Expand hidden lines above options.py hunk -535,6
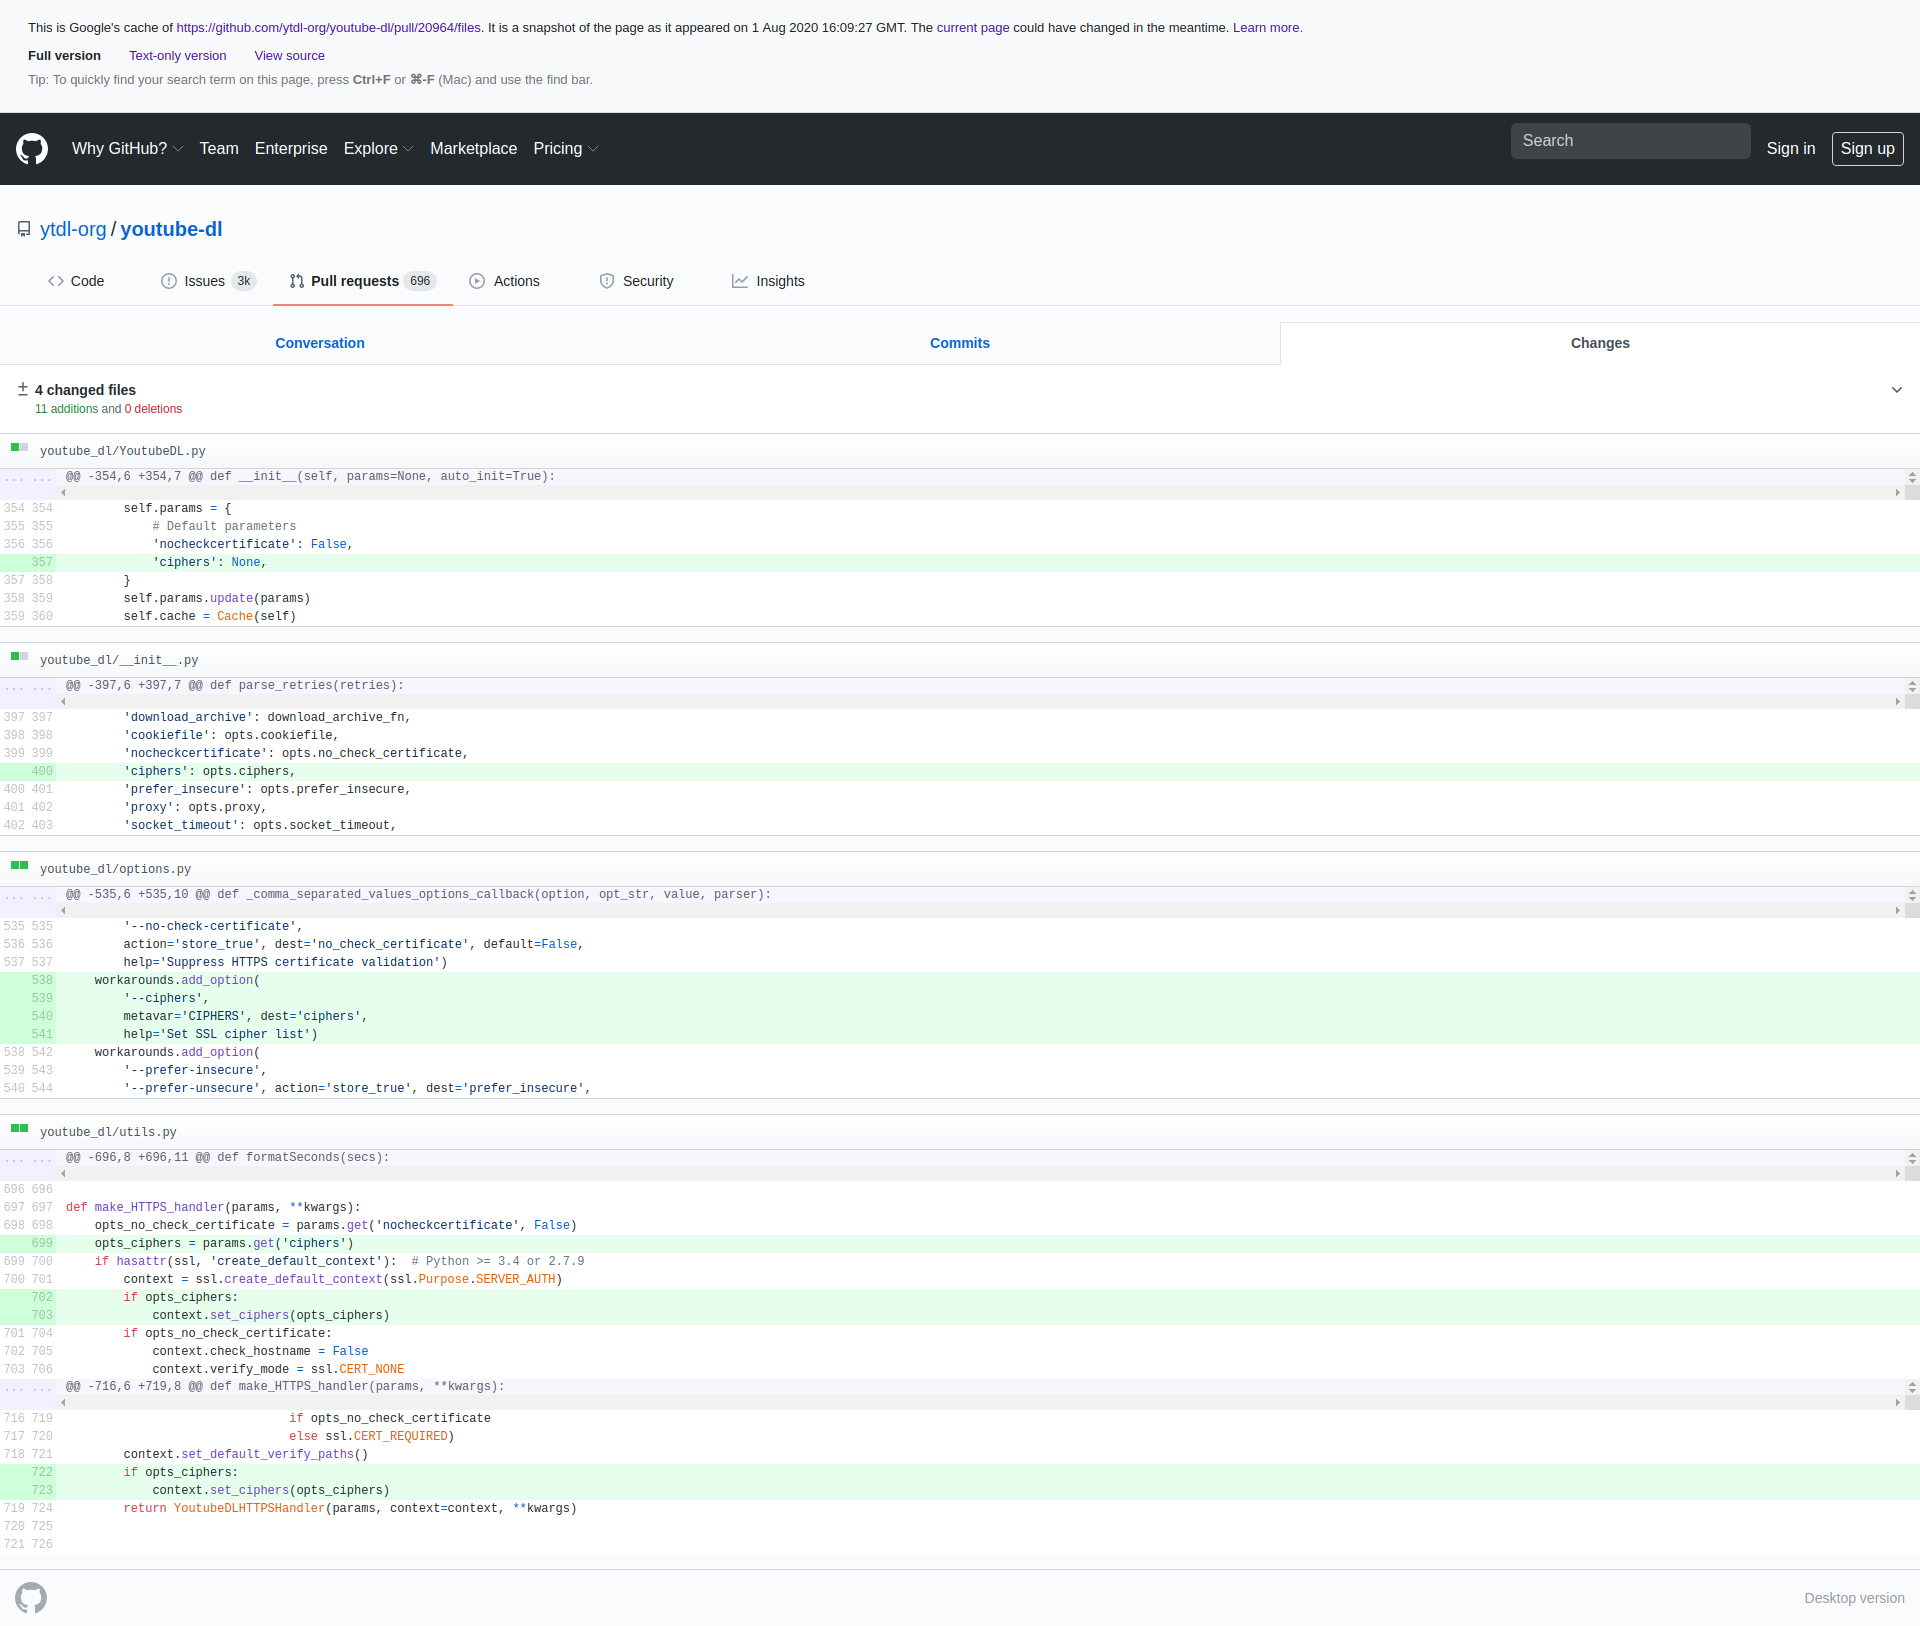 tap(28, 896)
